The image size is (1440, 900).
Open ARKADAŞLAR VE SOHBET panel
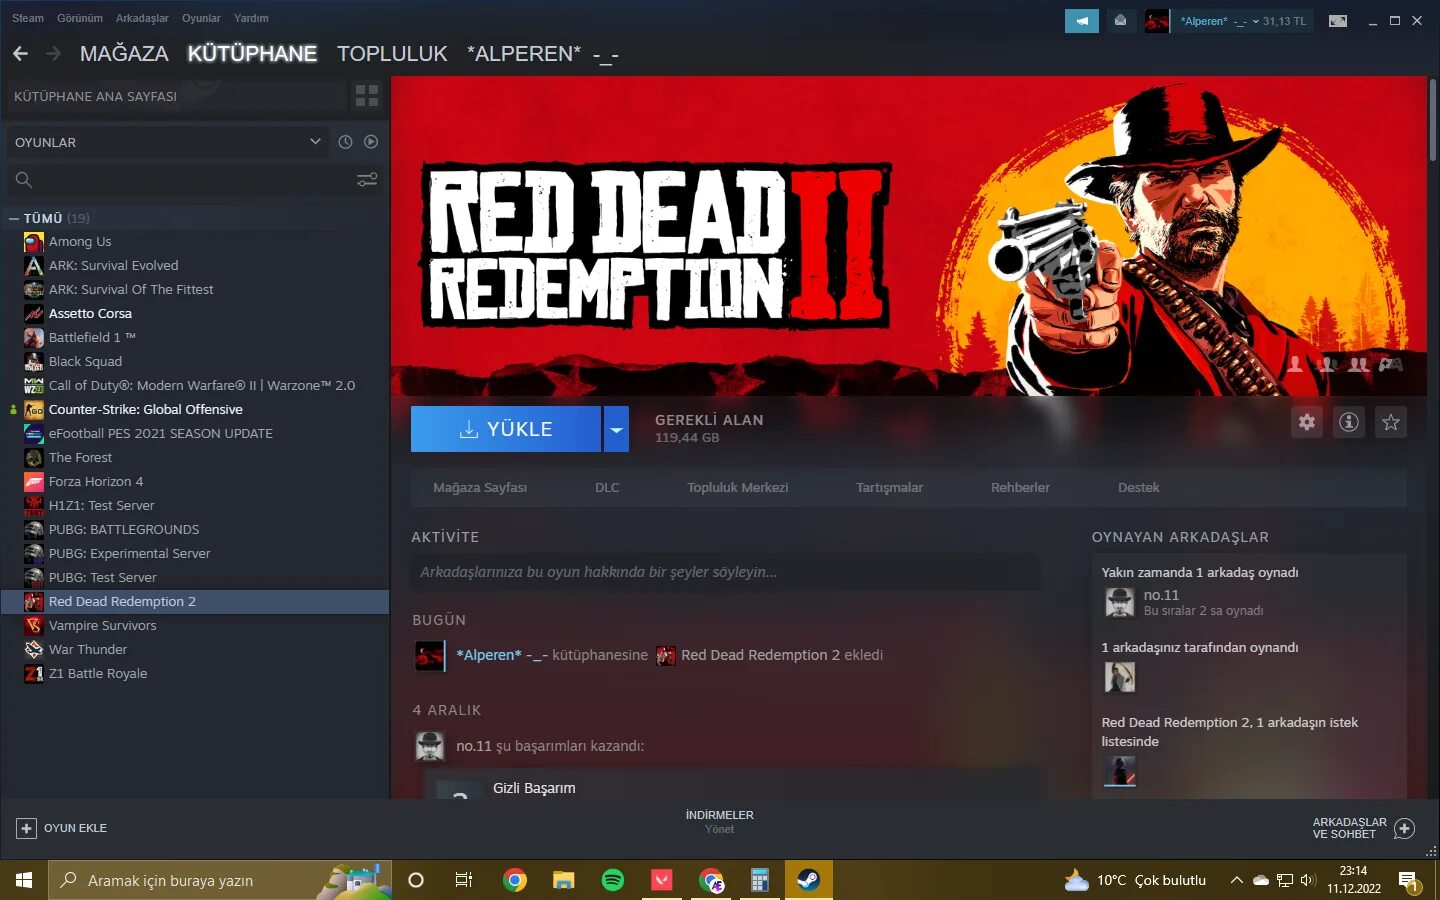tap(1363, 828)
